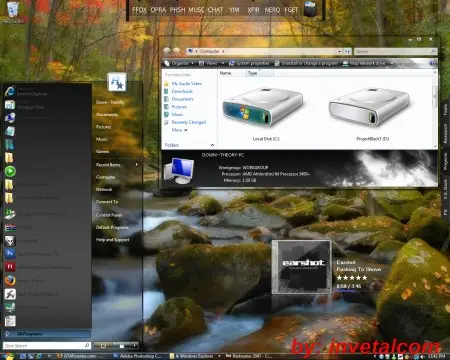Launch Photoshop from its Ps icon
This screenshot has width=450, height=360.
click(10, 253)
